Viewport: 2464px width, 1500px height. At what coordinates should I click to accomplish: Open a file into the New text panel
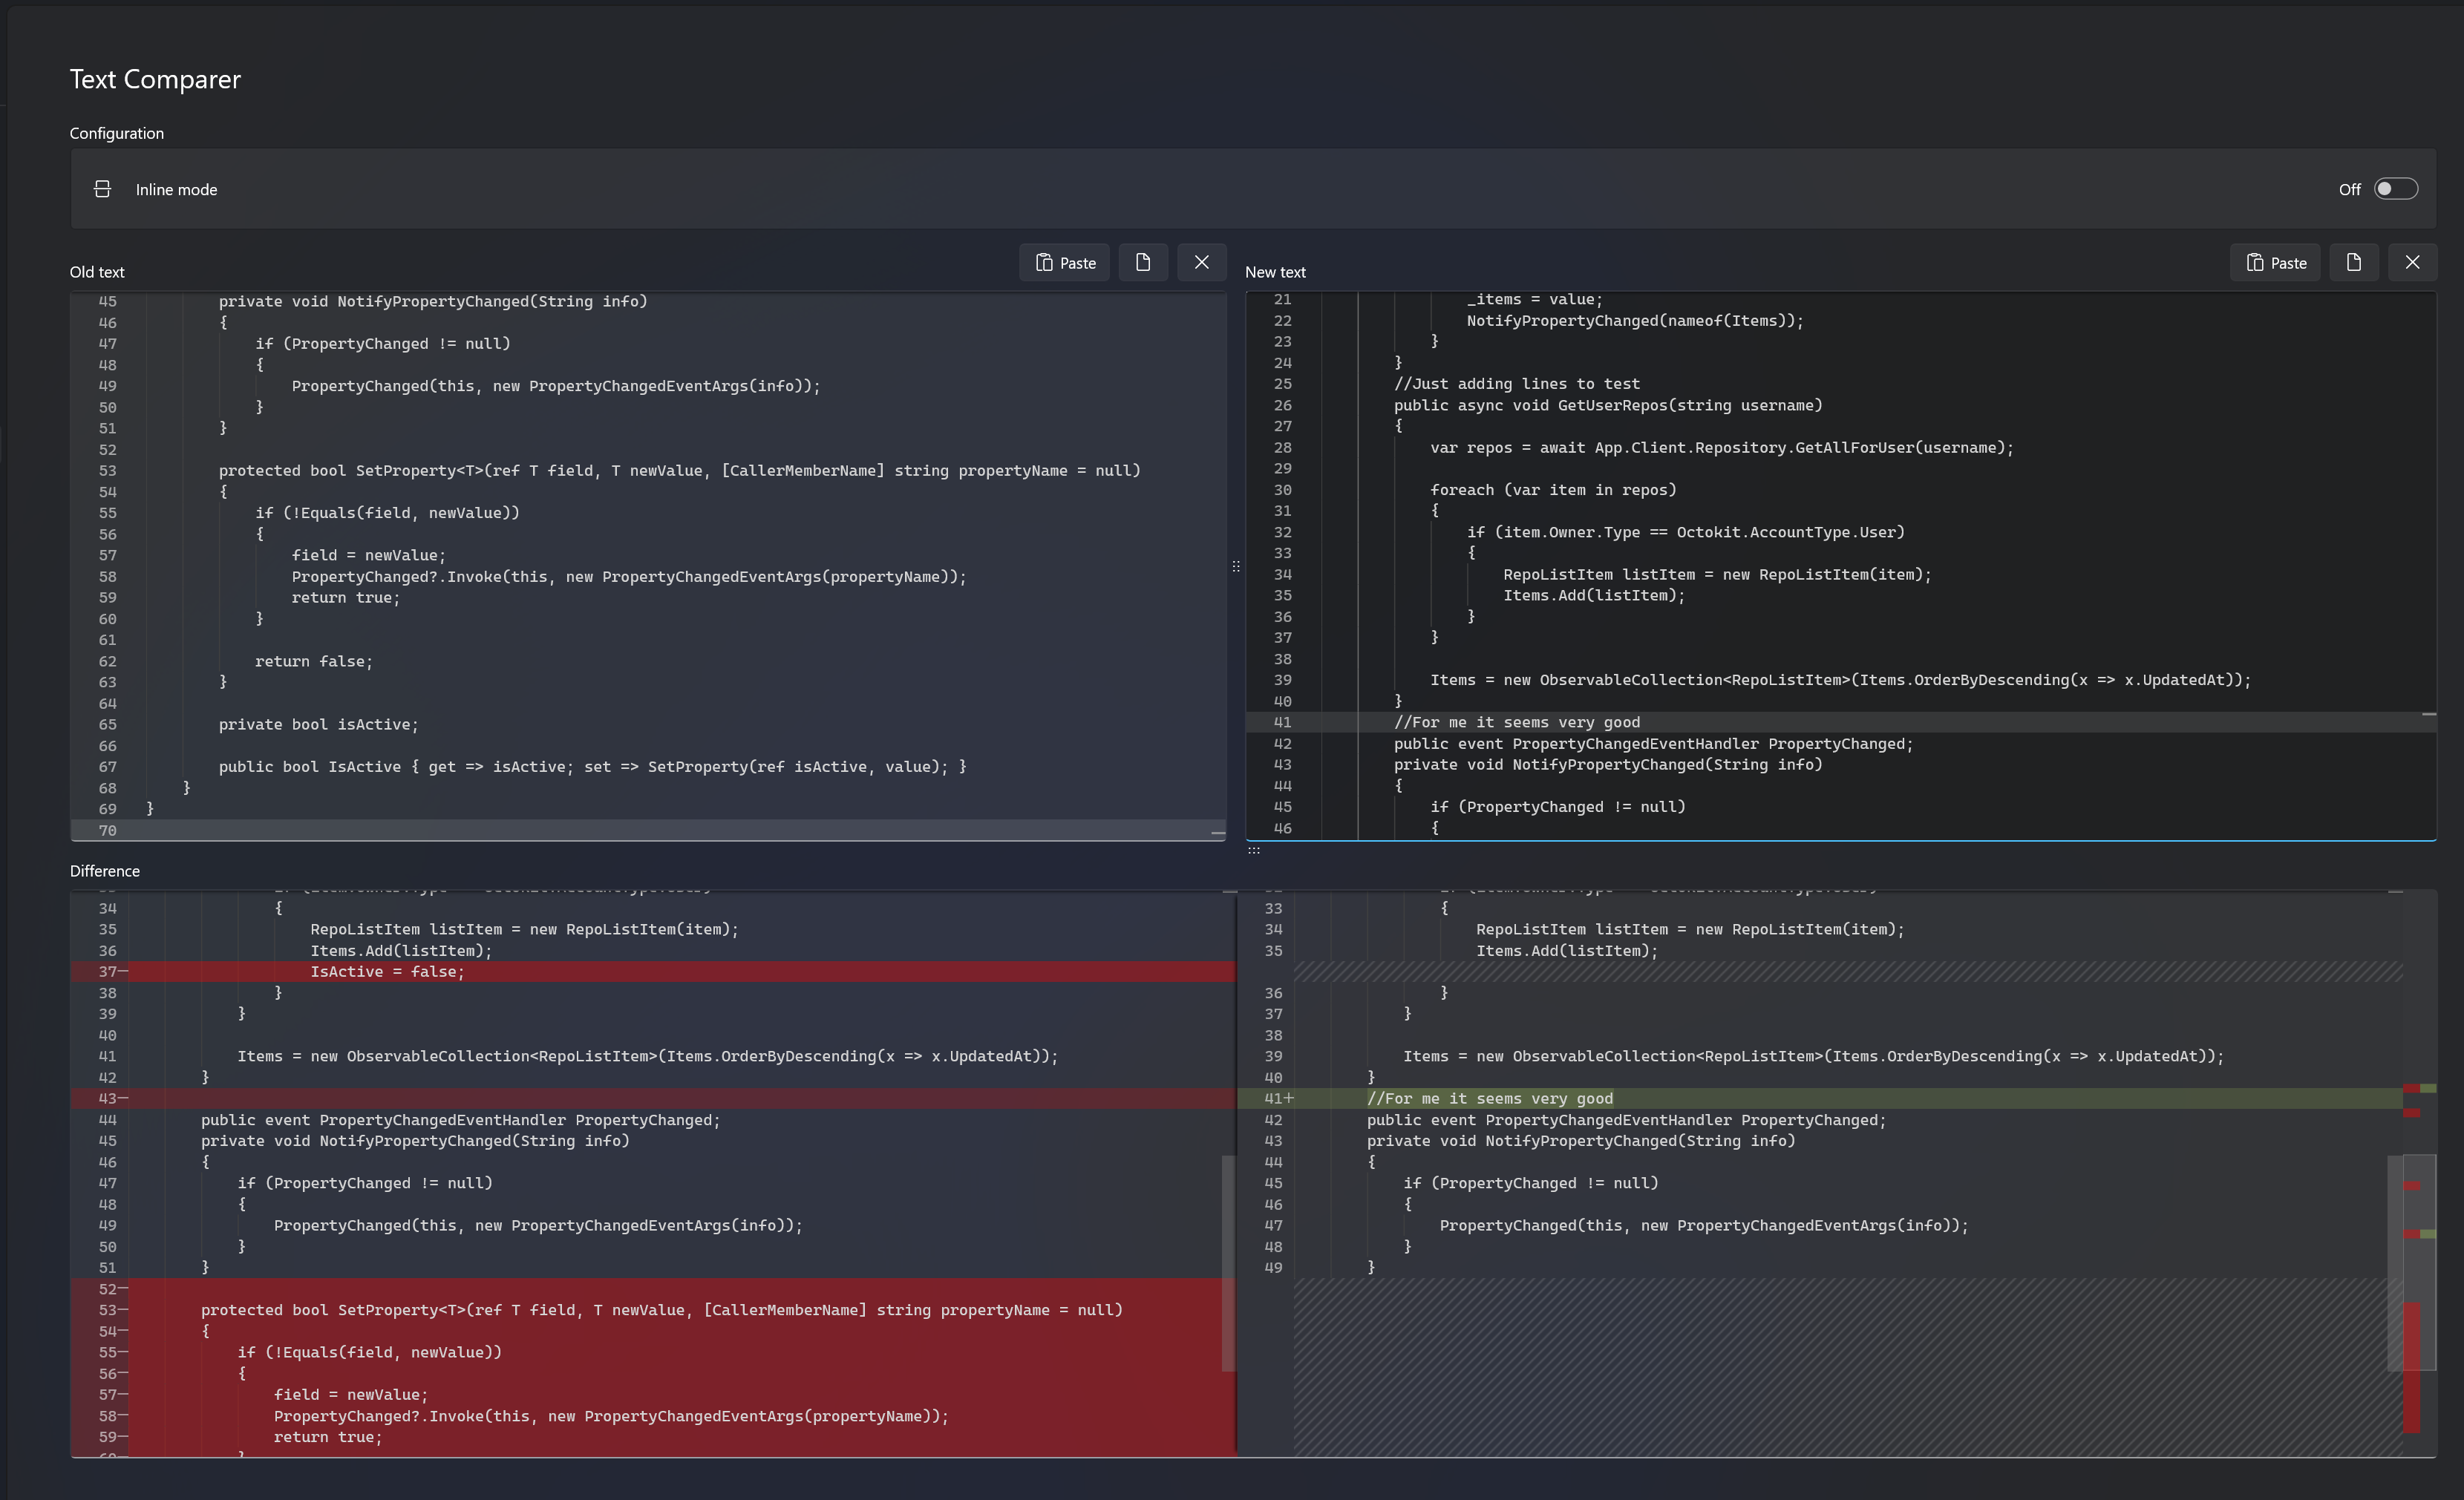point(2354,262)
